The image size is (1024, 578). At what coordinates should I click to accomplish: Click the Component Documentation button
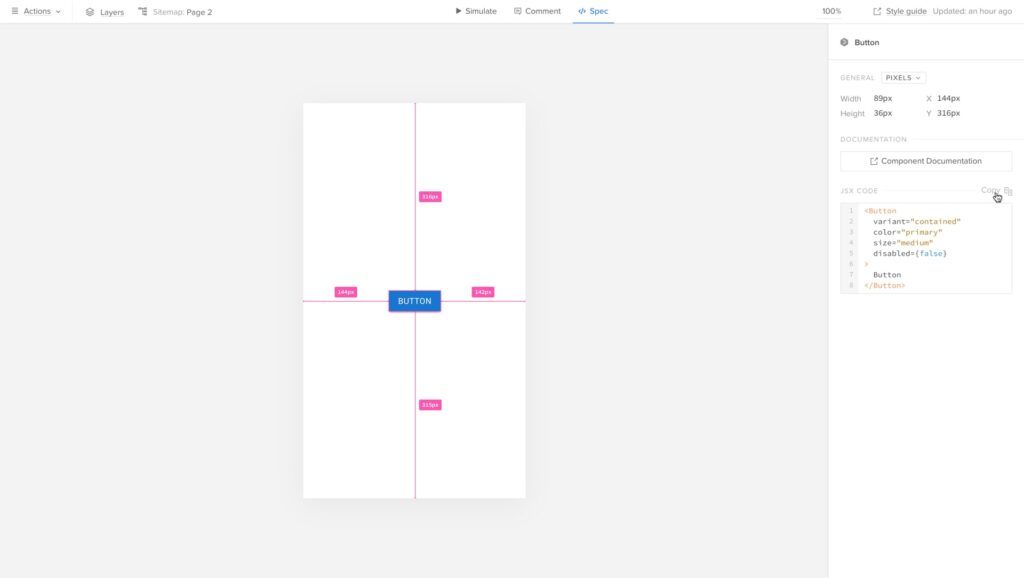(926, 160)
